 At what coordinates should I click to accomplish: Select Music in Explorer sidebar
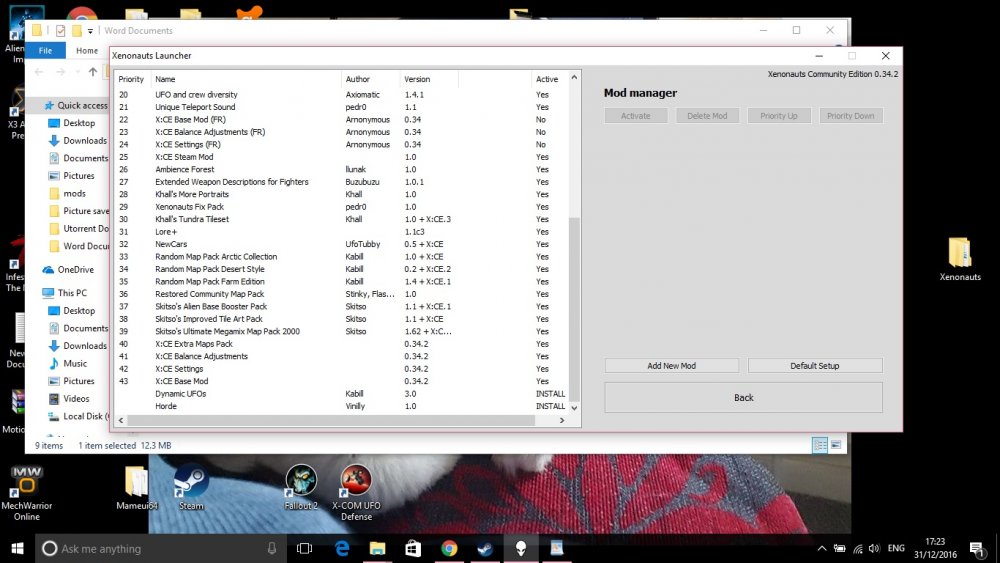point(68,363)
